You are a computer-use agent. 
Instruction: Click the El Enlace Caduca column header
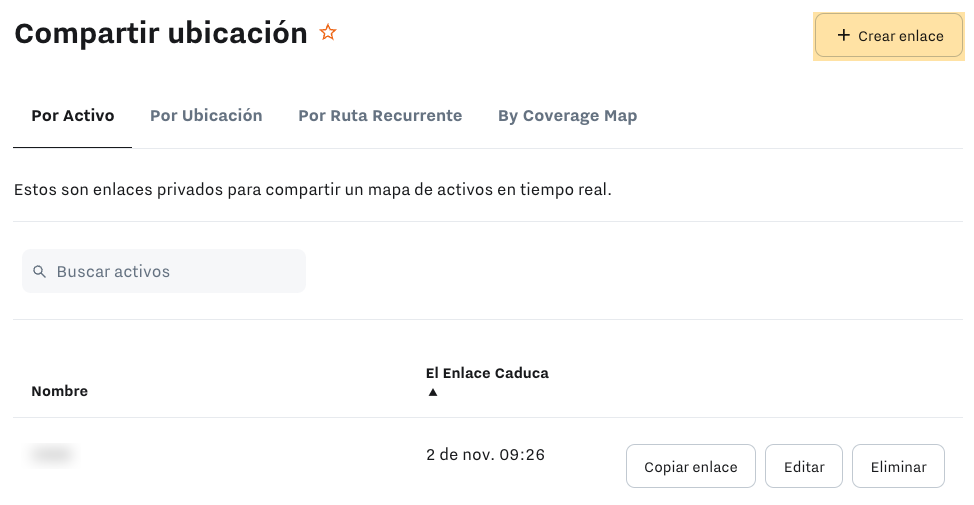487,373
